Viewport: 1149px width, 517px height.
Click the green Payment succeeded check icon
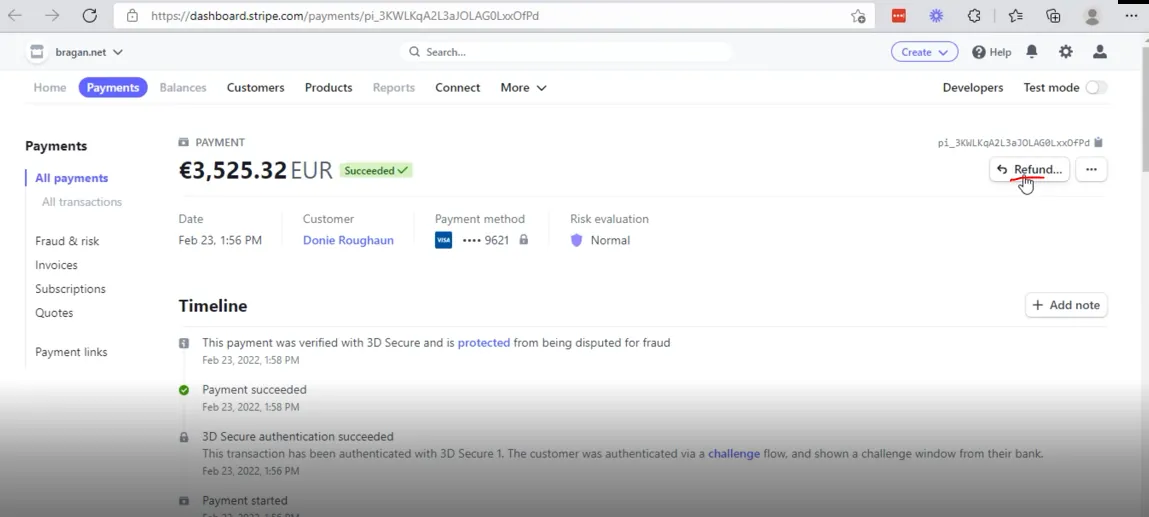point(184,390)
